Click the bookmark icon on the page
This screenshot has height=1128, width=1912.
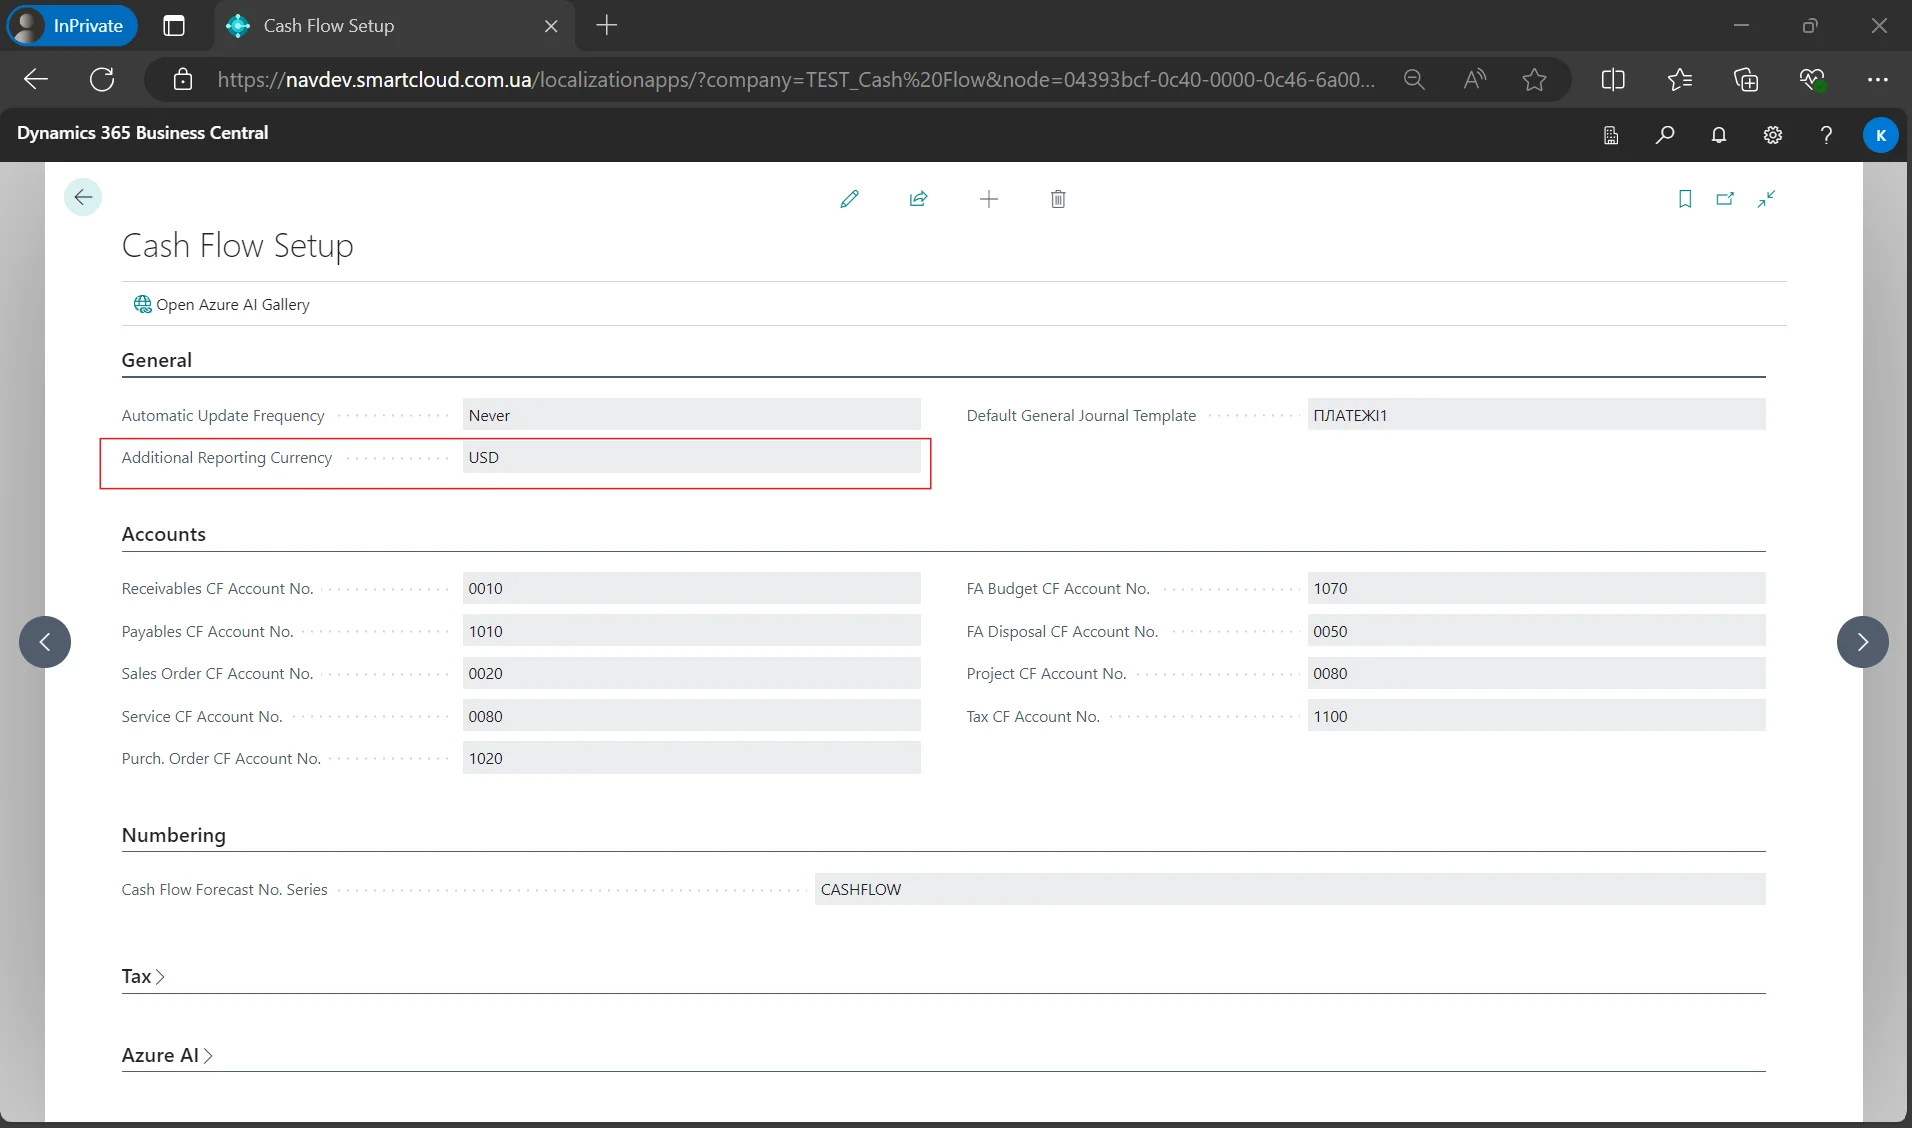pos(1684,199)
